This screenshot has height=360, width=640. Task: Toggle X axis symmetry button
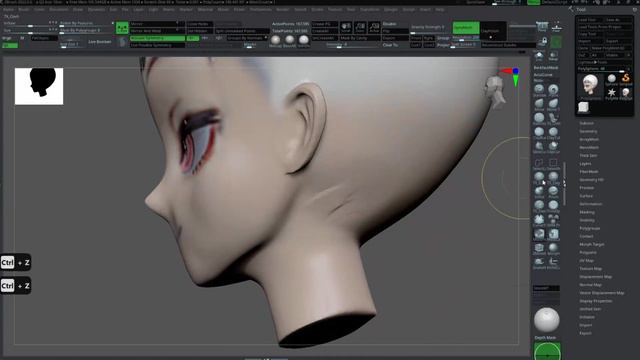point(193,38)
